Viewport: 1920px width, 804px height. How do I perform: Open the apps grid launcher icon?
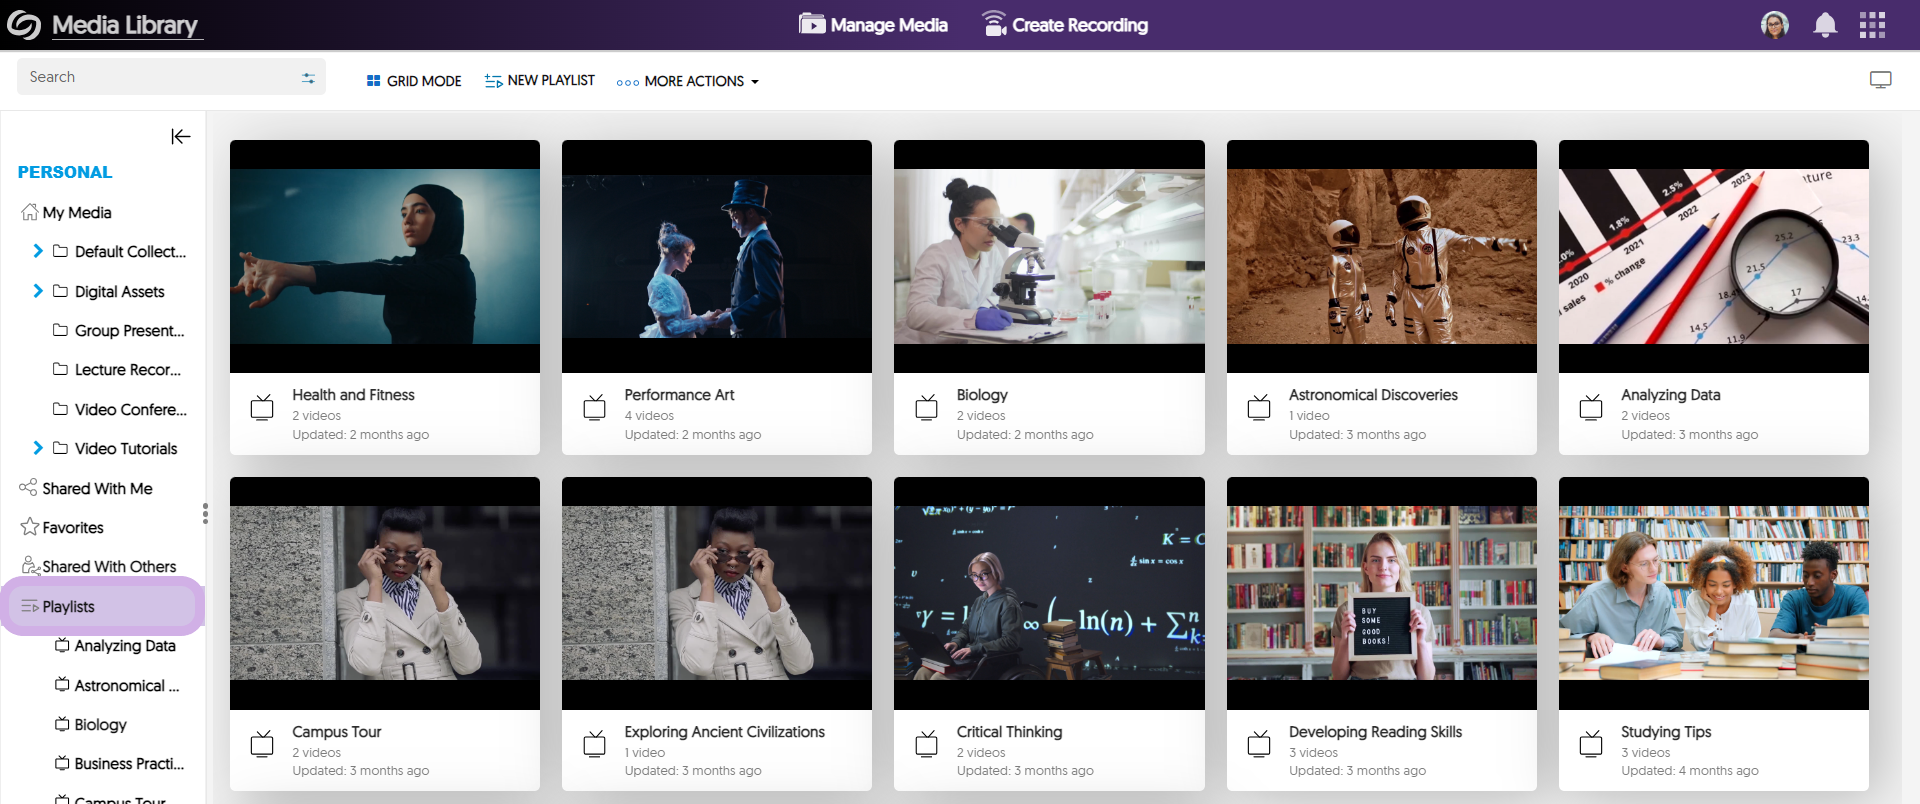pyautogui.click(x=1872, y=25)
